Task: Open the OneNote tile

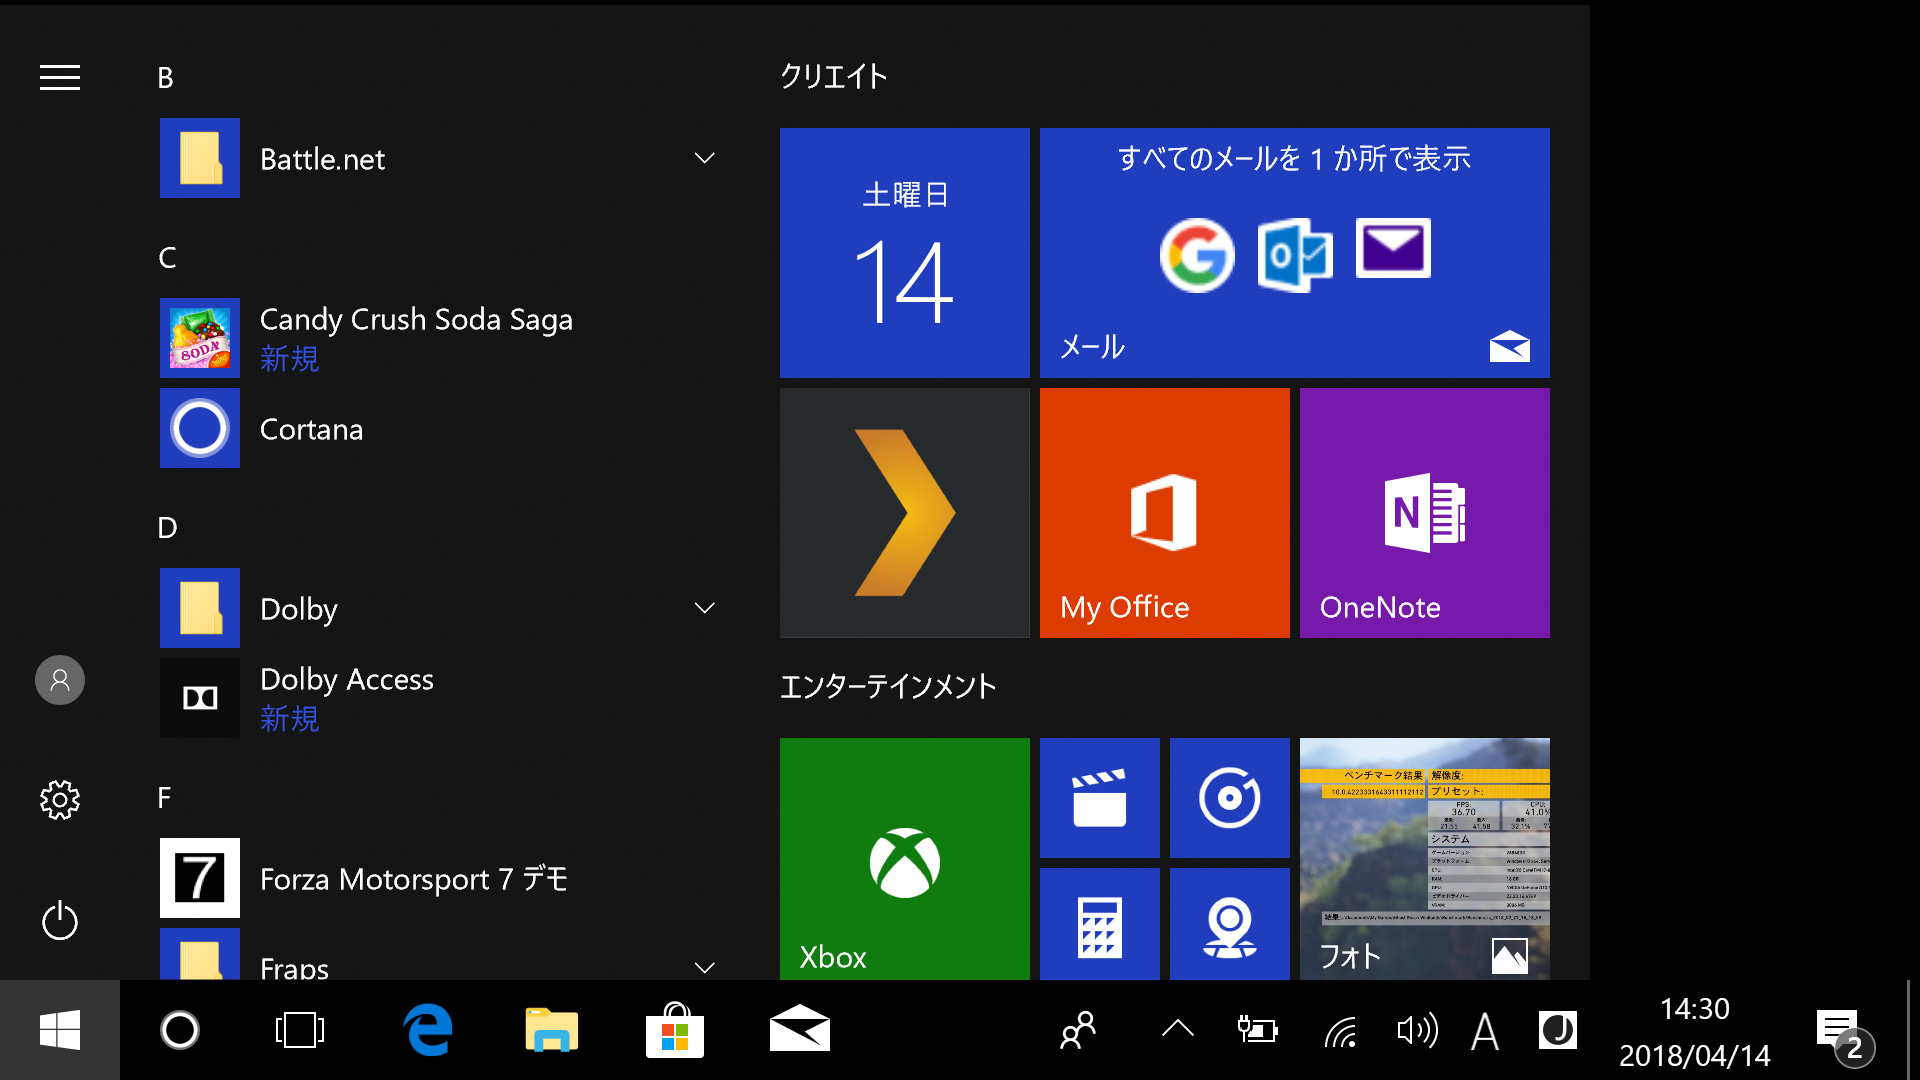Action: (x=1424, y=512)
